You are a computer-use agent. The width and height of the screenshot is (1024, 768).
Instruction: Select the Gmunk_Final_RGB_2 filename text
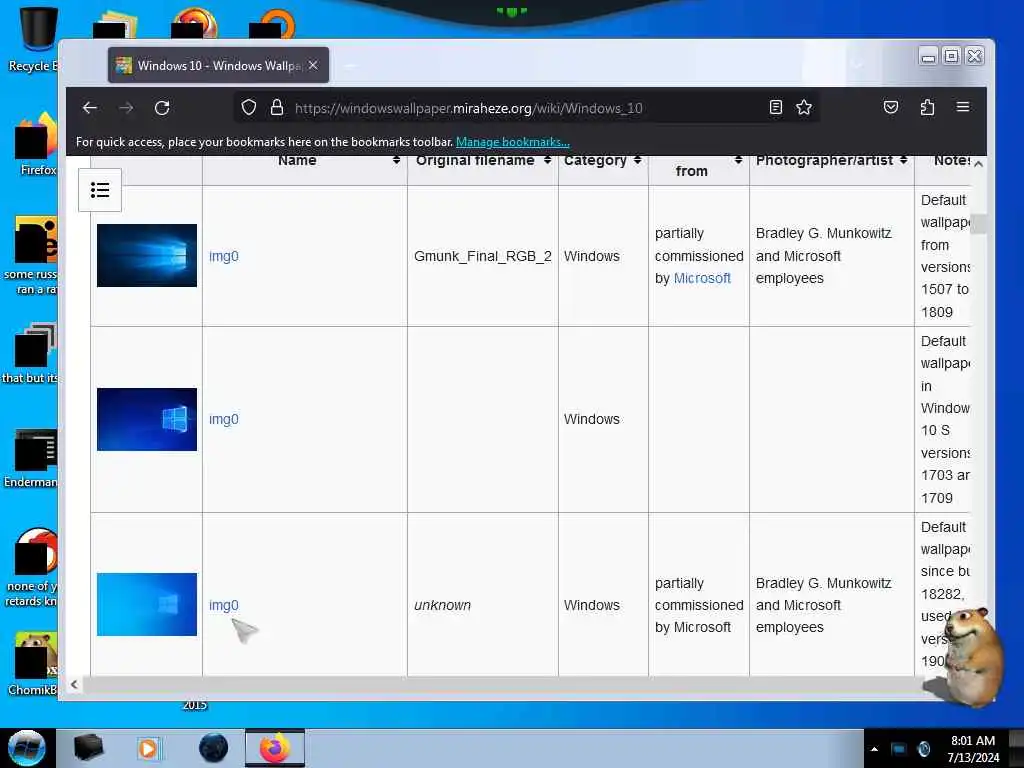tap(483, 256)
